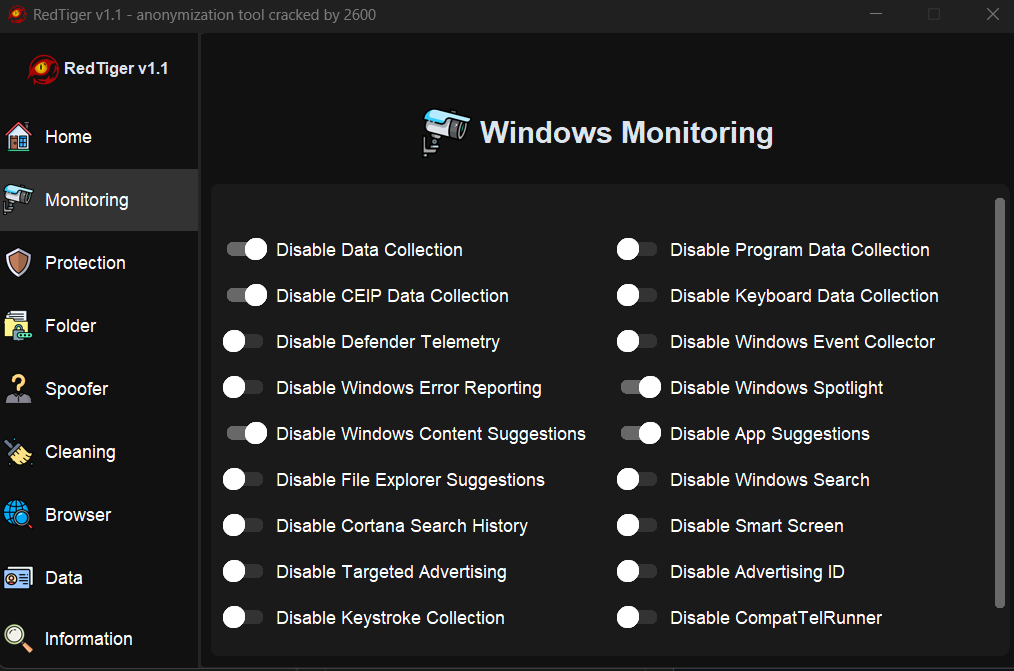
Task: Turn off Disable Windows Spotlight toggle
Action: point(641,387)
